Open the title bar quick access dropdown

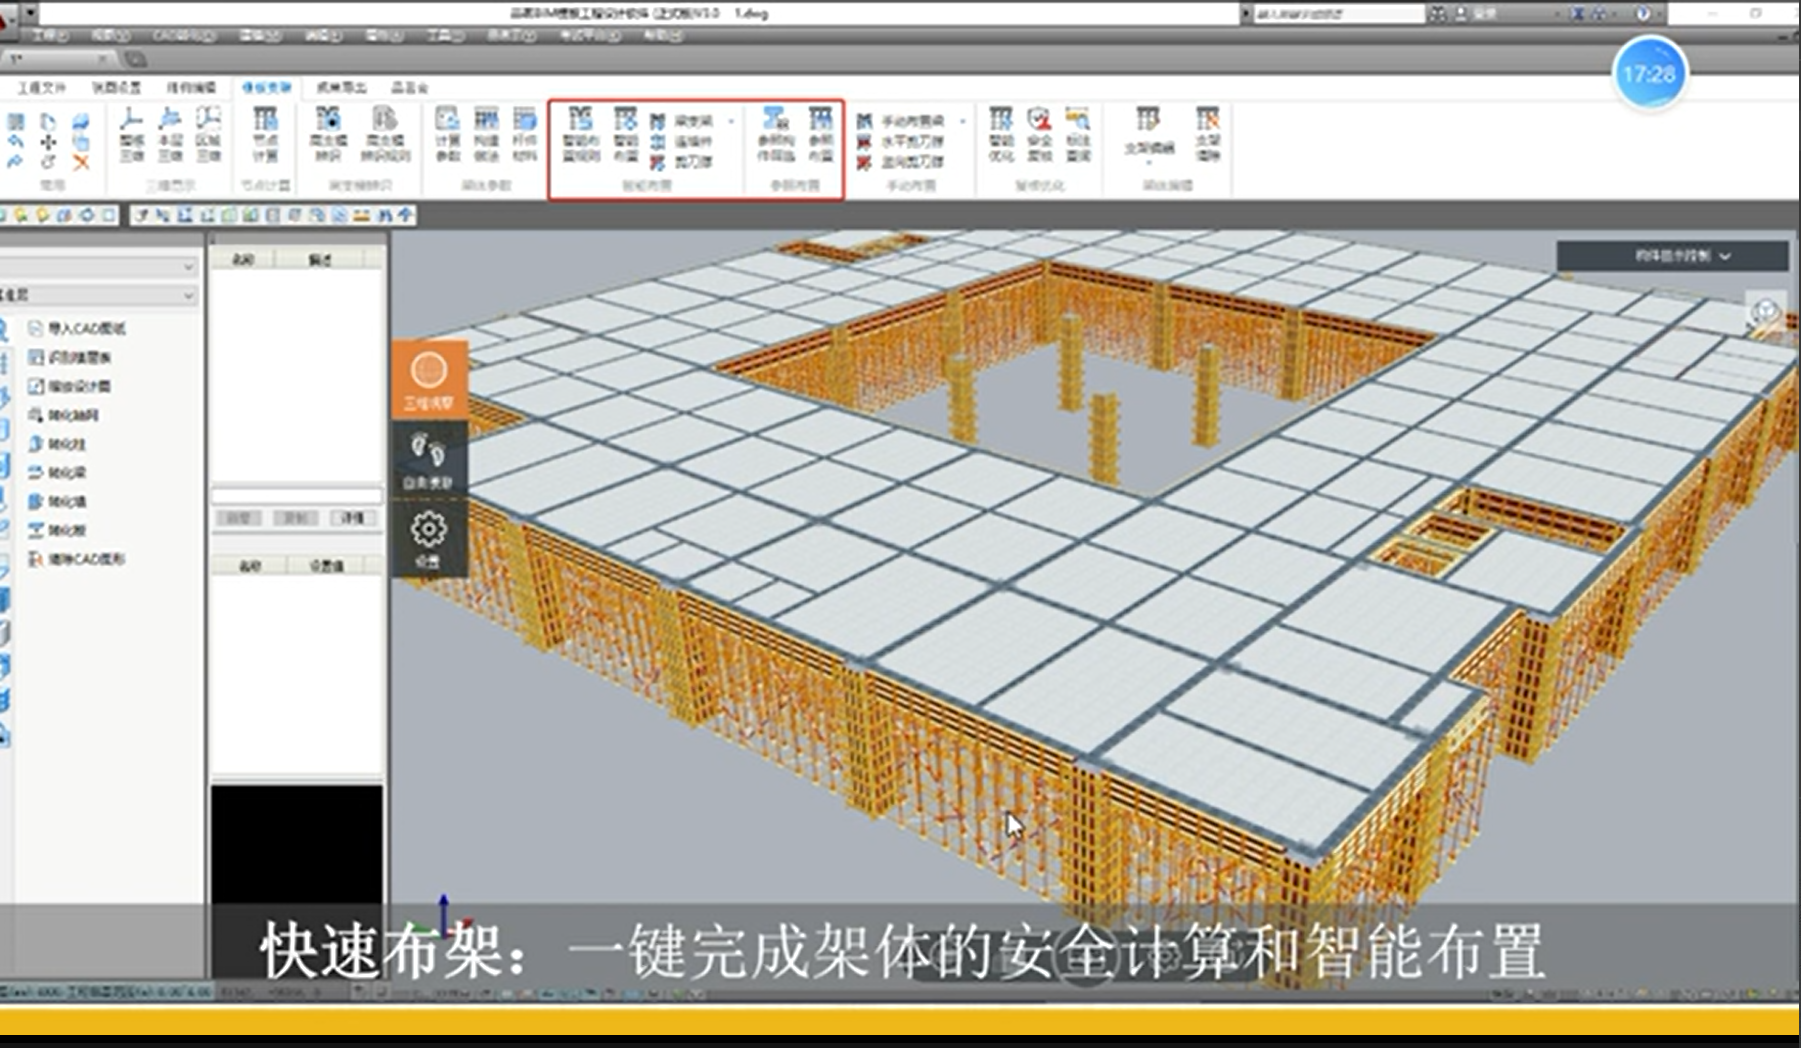point(31,13)
